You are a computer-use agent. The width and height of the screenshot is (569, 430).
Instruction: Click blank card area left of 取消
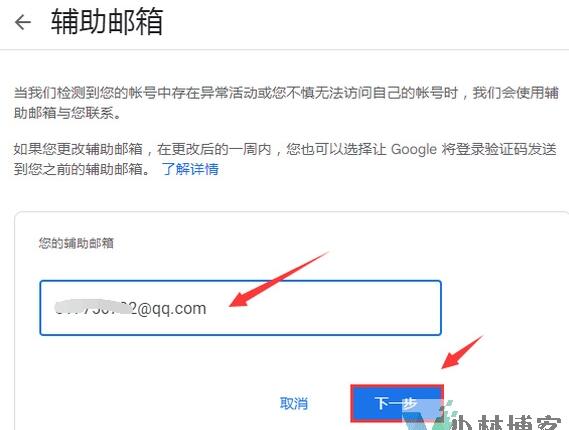point(145,403)
